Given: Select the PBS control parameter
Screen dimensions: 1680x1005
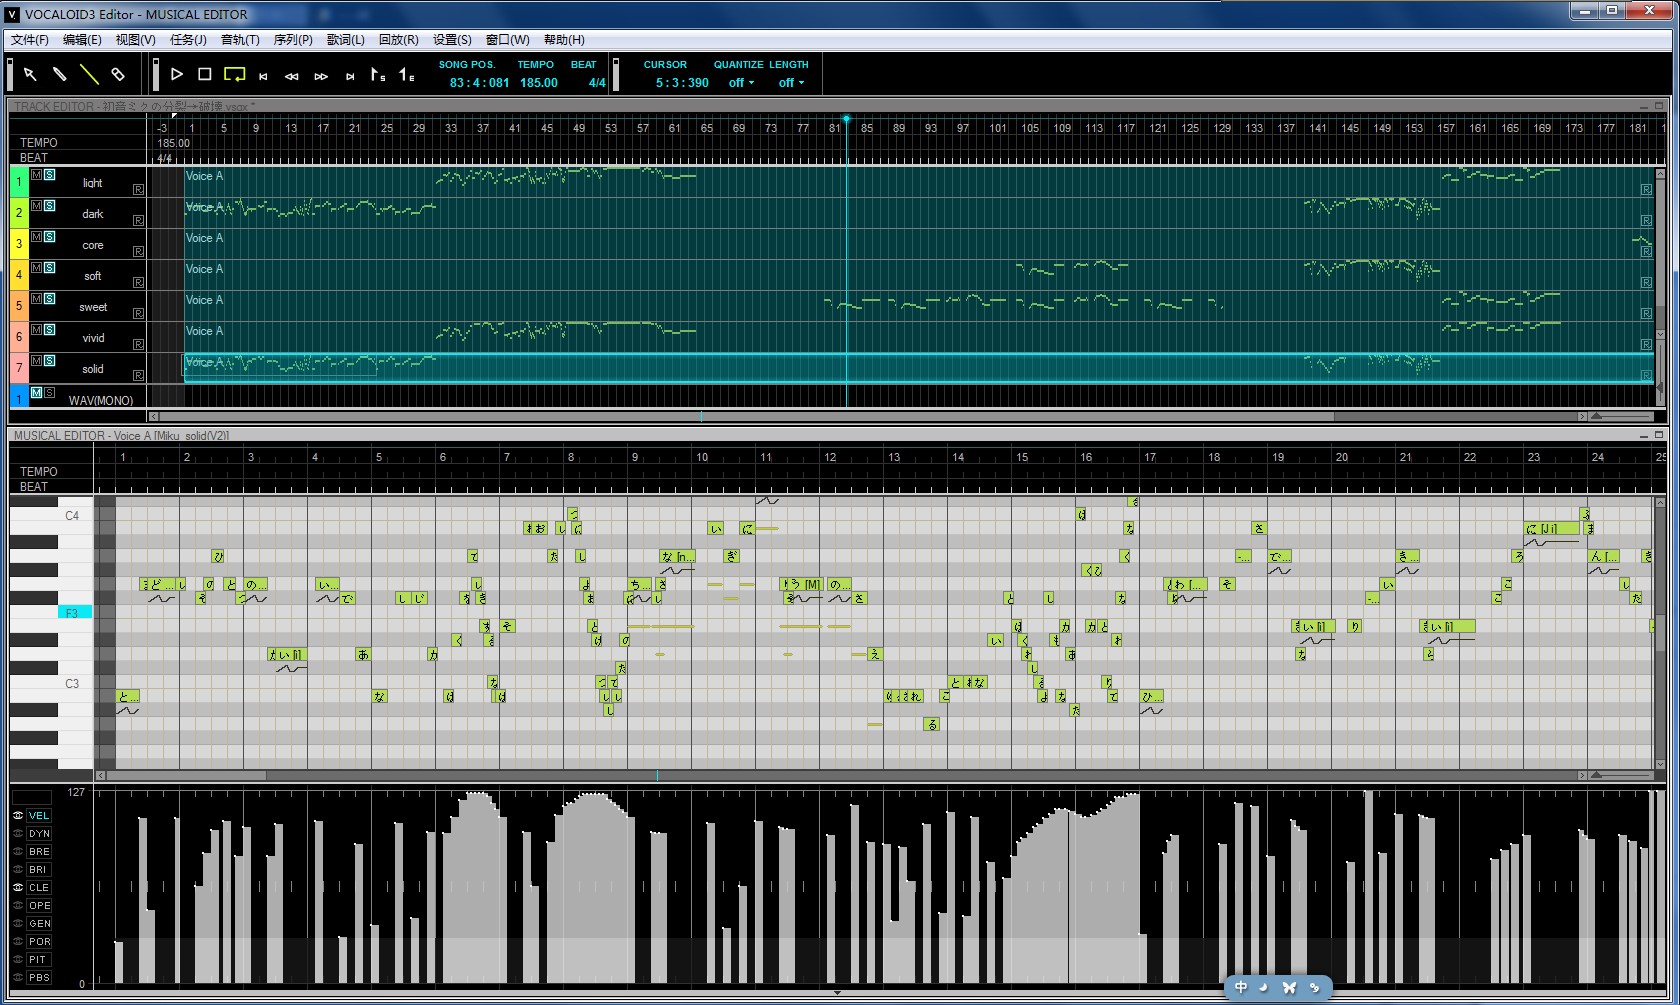Looking at the screenshot, I should [39, 977].
